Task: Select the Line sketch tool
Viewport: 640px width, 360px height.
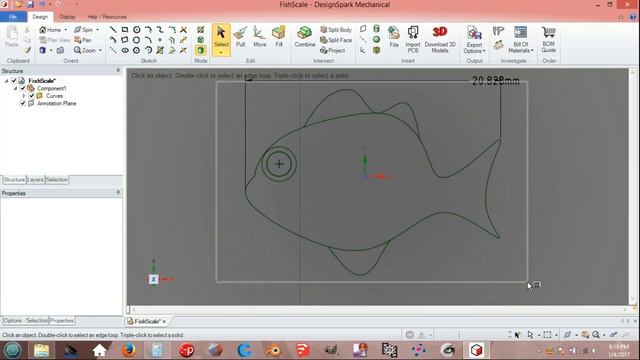Action: (x=113, y=30)
